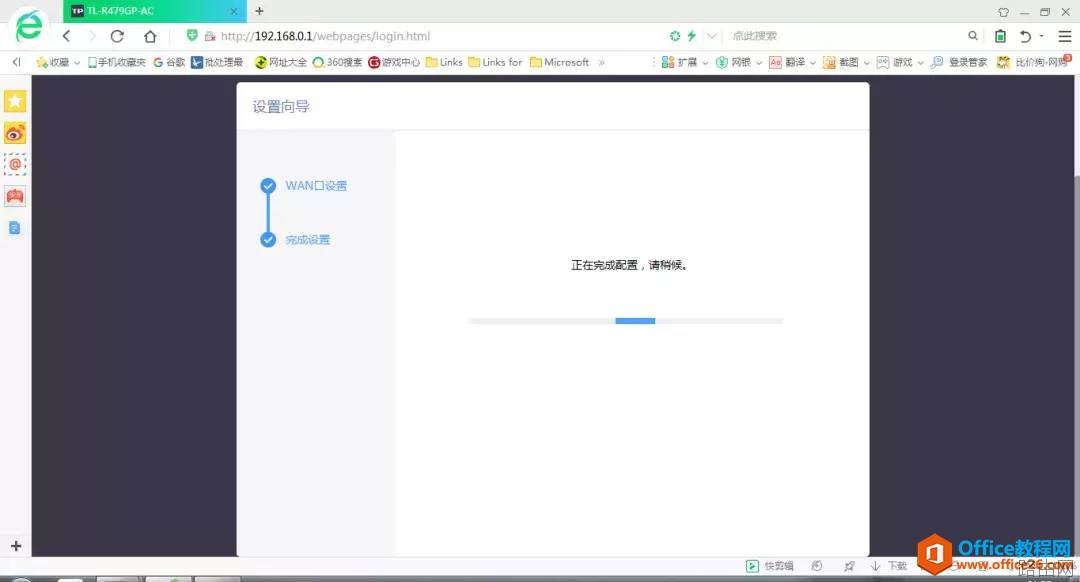Viewport: 1080px width, 582px height.
Task: Click the undo closed tab arrow icon
Action: (x=1025, y=36)
